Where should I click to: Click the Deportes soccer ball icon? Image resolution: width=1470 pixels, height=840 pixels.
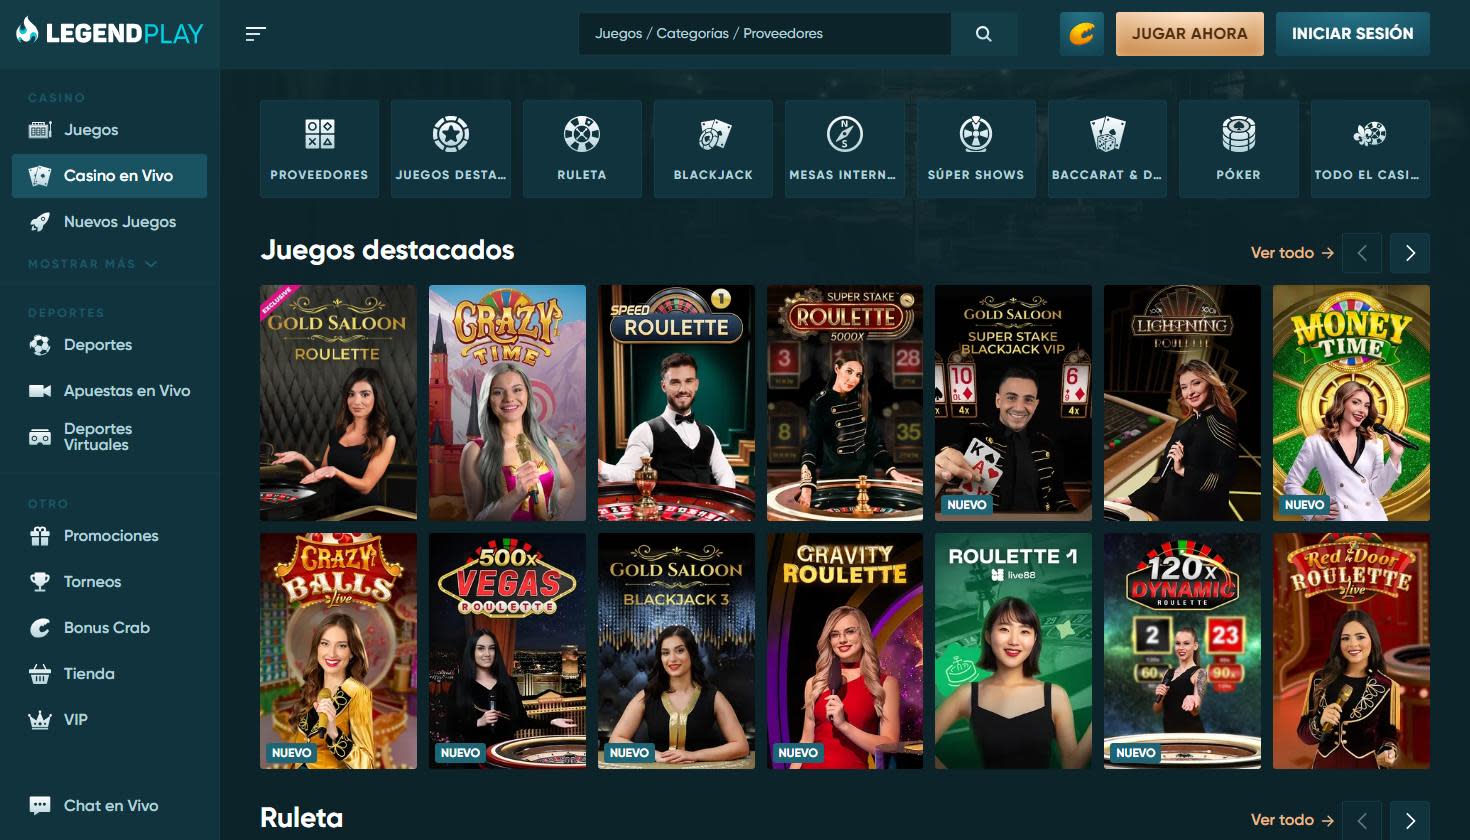point(40,345)
